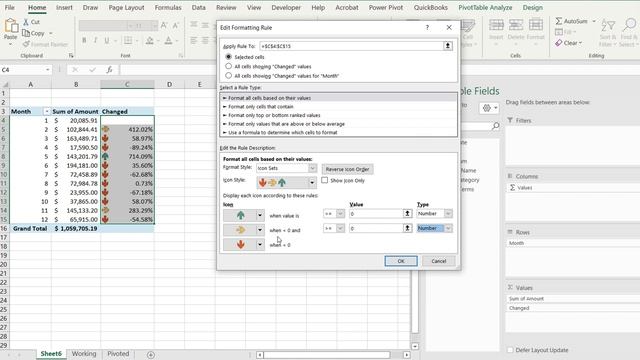640x360 pixels.
Task: Click the Reverse Icon Order button
Action: click(x=347, y=169)
